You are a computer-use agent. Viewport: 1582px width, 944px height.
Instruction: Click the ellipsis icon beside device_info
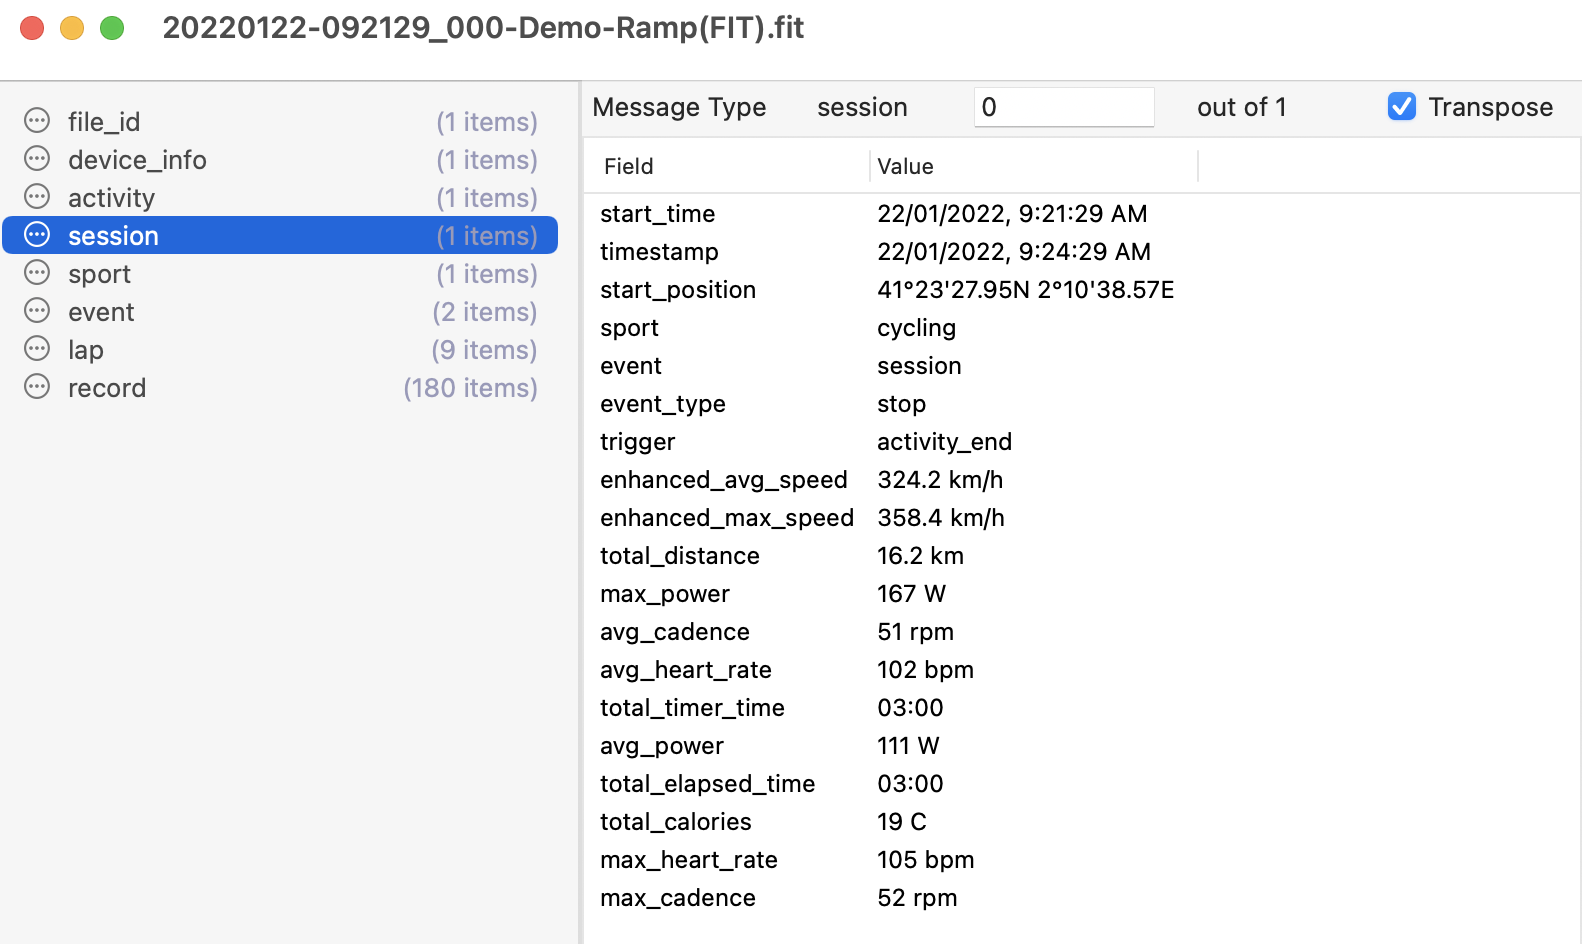click(x=37, y=159)
